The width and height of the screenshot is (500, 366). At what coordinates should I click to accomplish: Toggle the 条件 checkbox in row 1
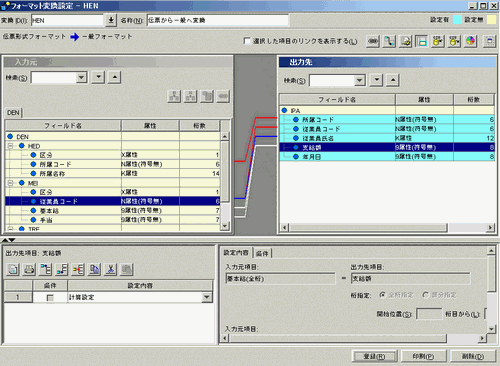pyautogui.click(x=50, y=297)
